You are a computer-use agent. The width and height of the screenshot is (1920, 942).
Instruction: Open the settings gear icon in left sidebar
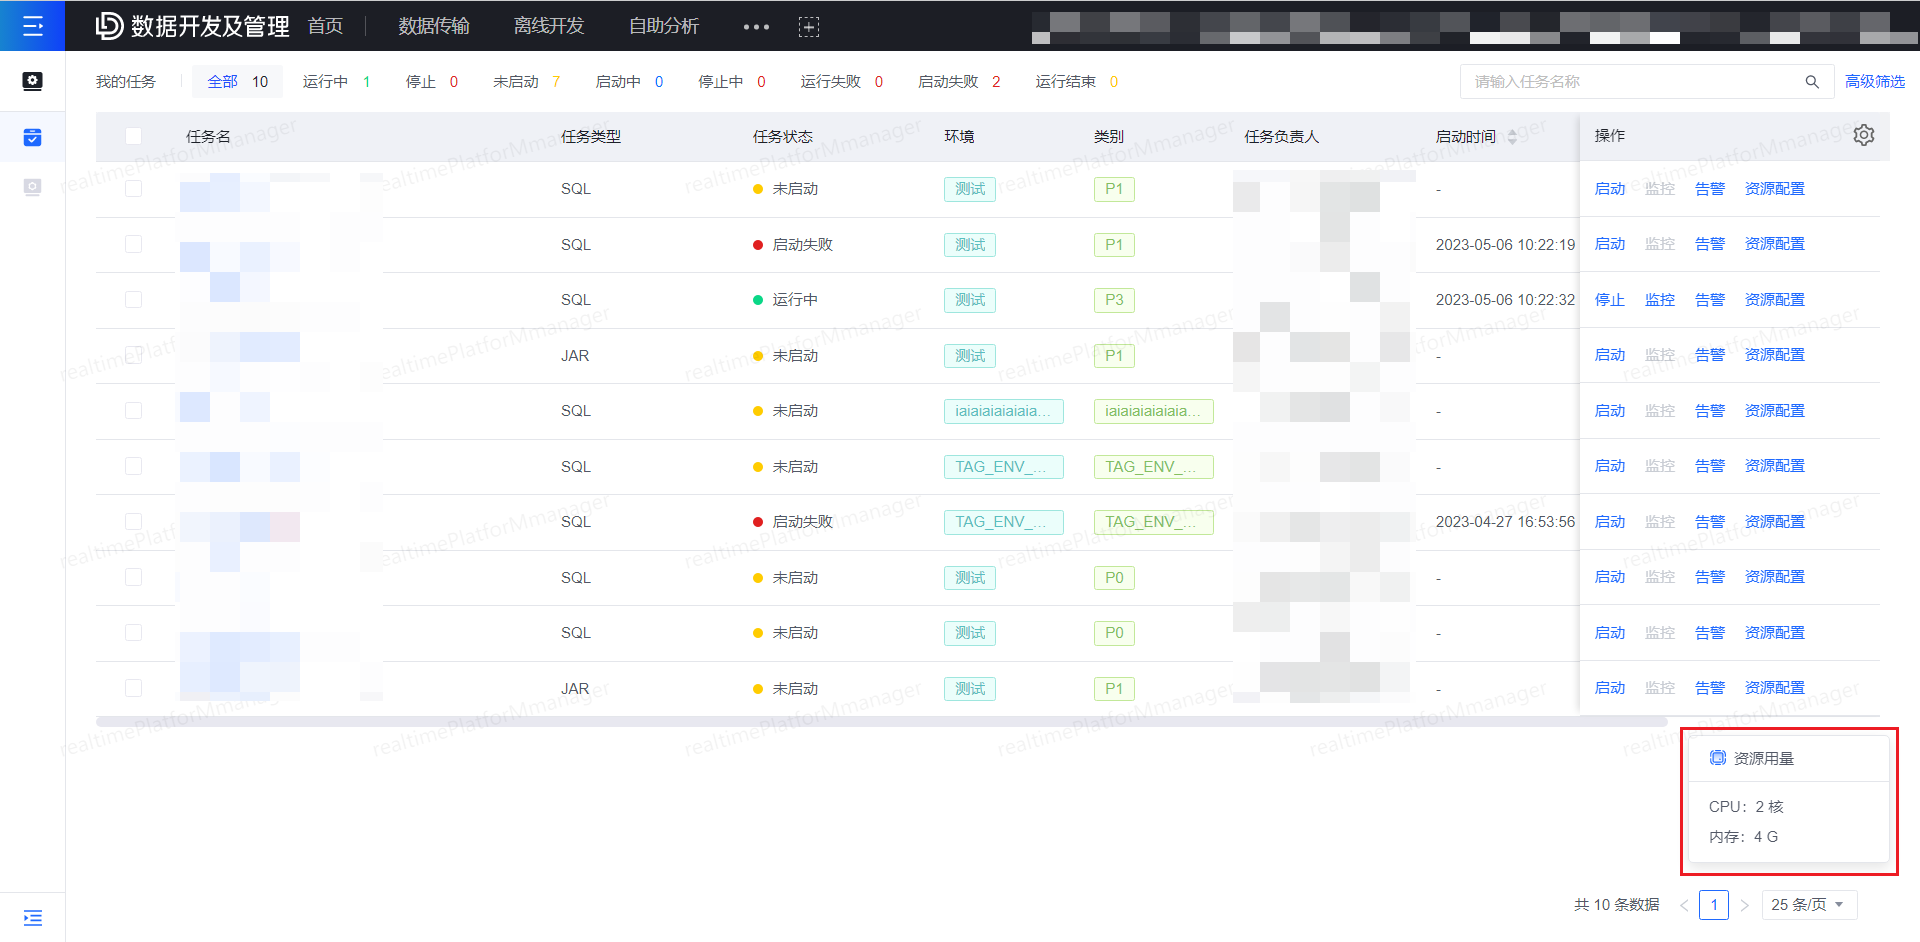pyautogui.click(x=33, y=82)
